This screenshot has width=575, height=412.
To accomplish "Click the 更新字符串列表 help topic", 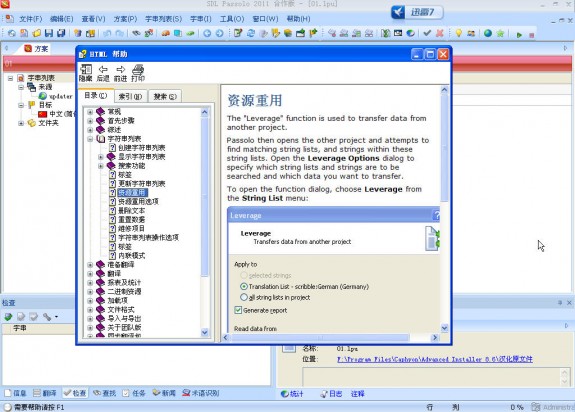I will [x=142, y=184].
